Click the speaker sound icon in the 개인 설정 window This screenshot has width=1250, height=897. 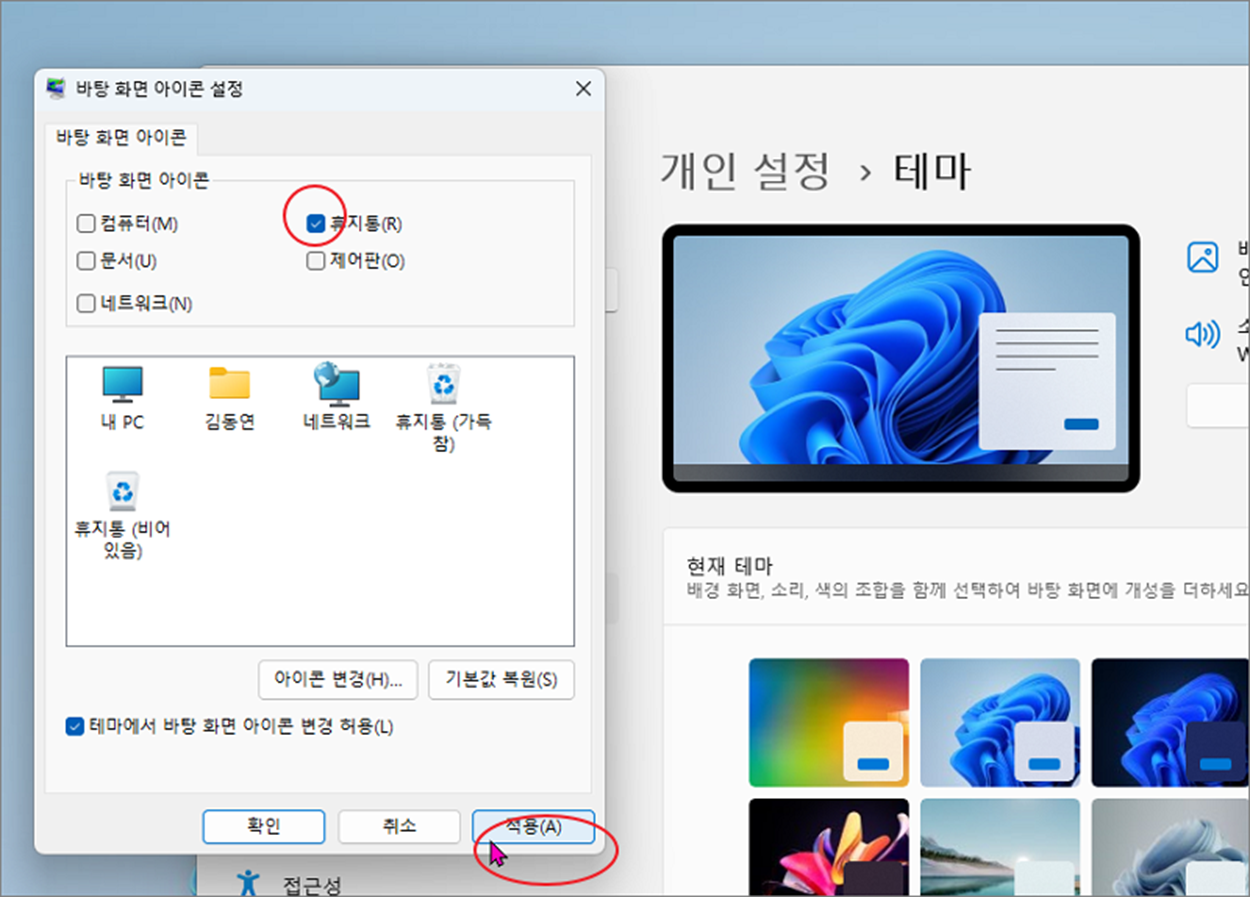[1202, 334]
